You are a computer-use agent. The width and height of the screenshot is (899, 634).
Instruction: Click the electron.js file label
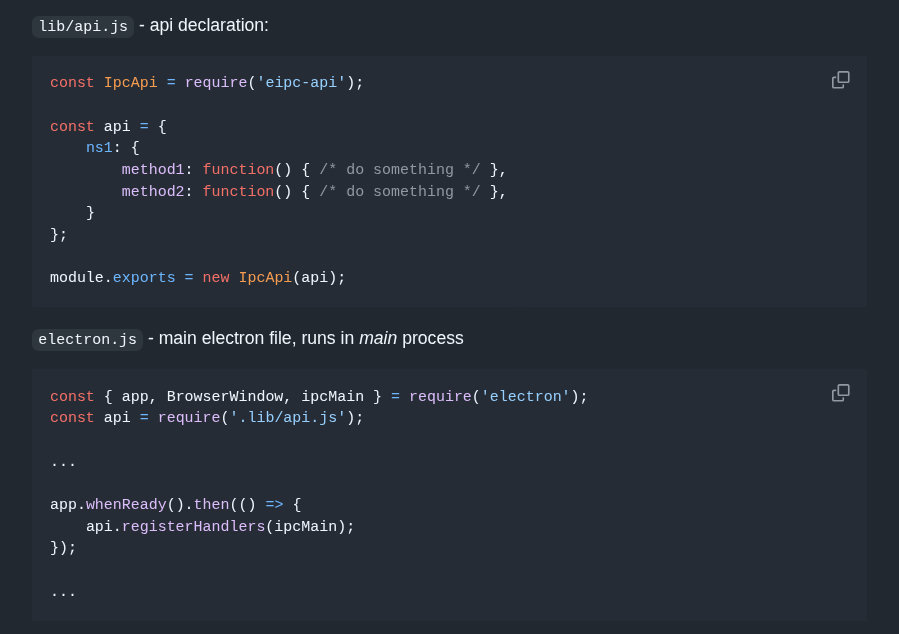87,339
